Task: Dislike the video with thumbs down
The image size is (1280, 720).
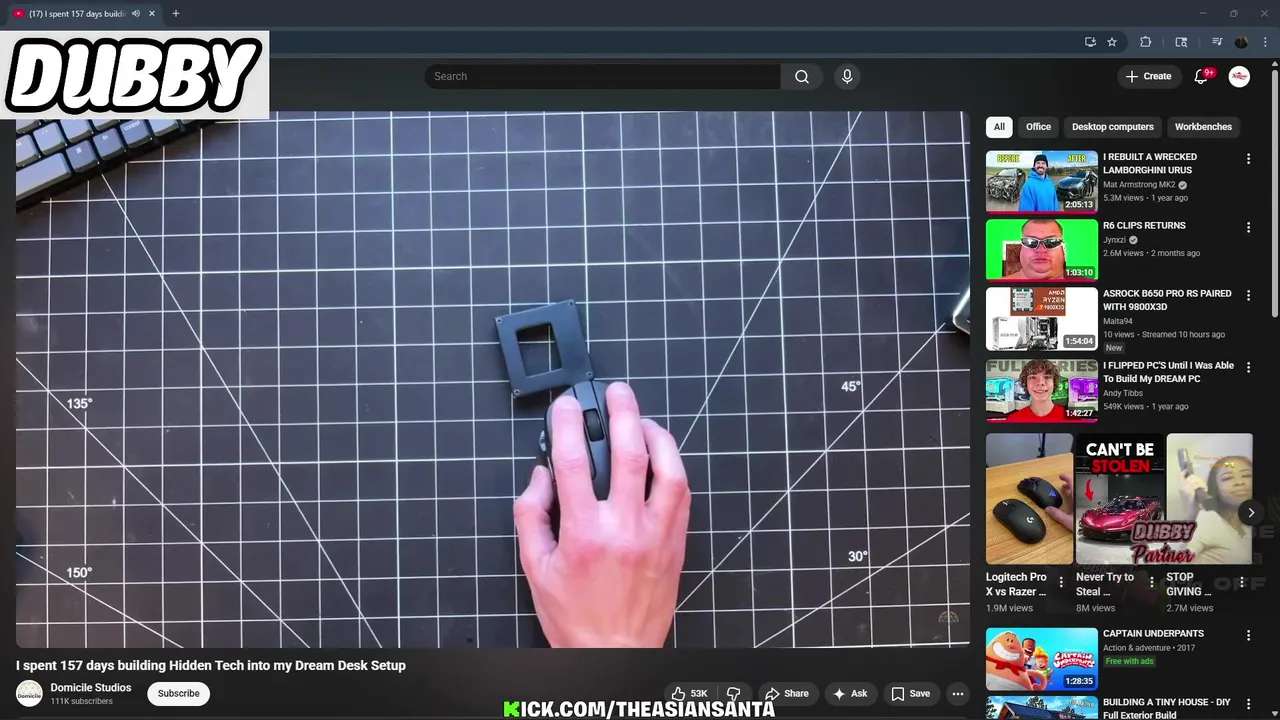Action: (x=734, y=694)
